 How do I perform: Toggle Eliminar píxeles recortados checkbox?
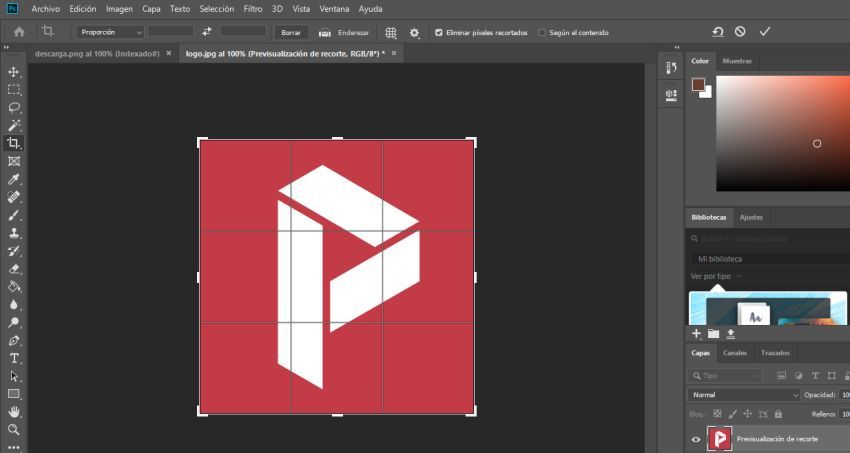439,33
